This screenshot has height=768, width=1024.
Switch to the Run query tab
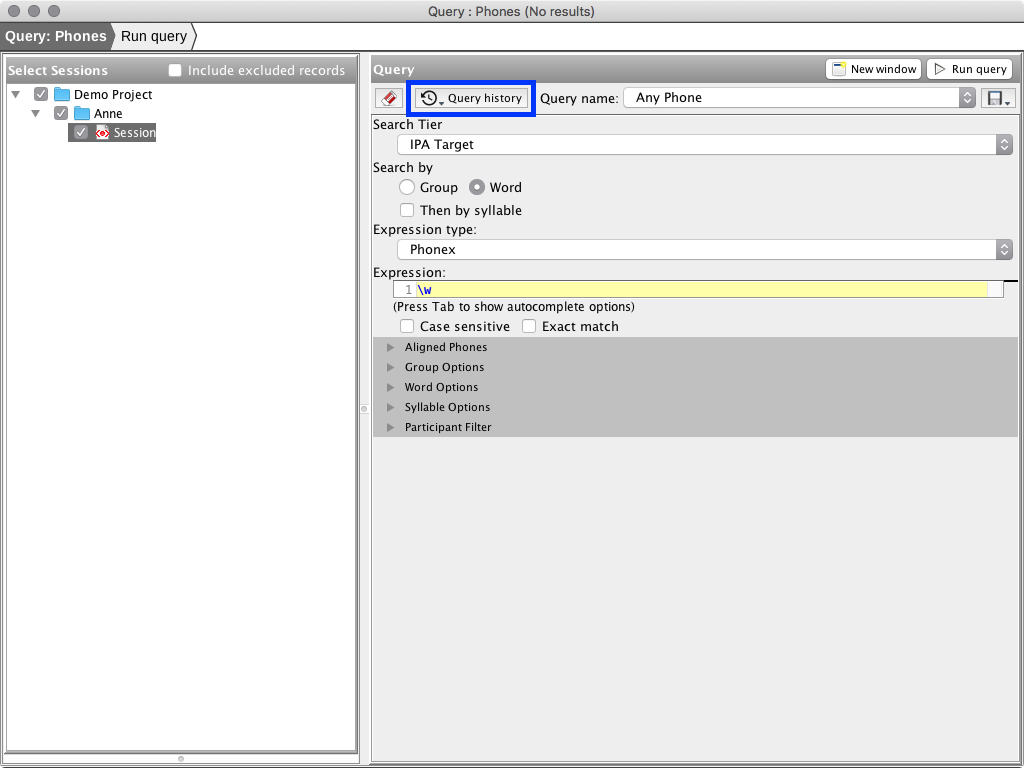click(152, 36)
